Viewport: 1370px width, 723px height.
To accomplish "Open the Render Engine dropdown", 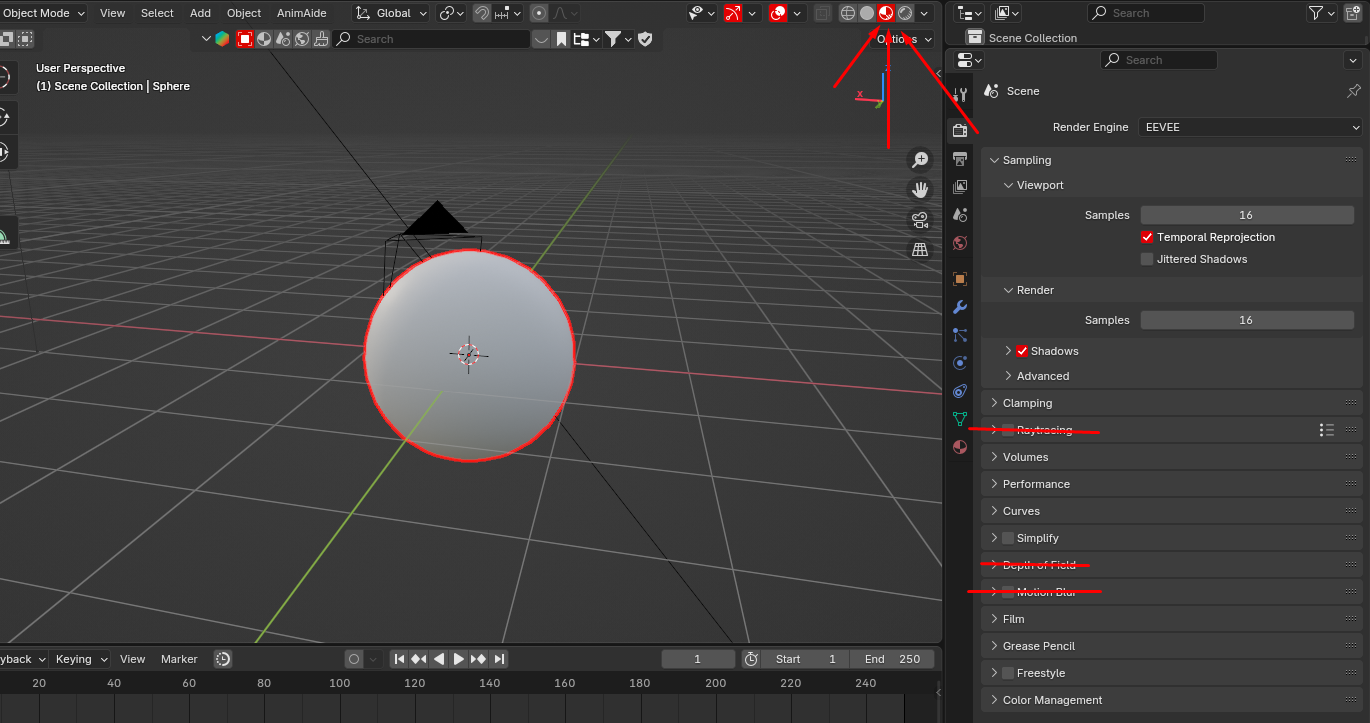I will 1250,127.
